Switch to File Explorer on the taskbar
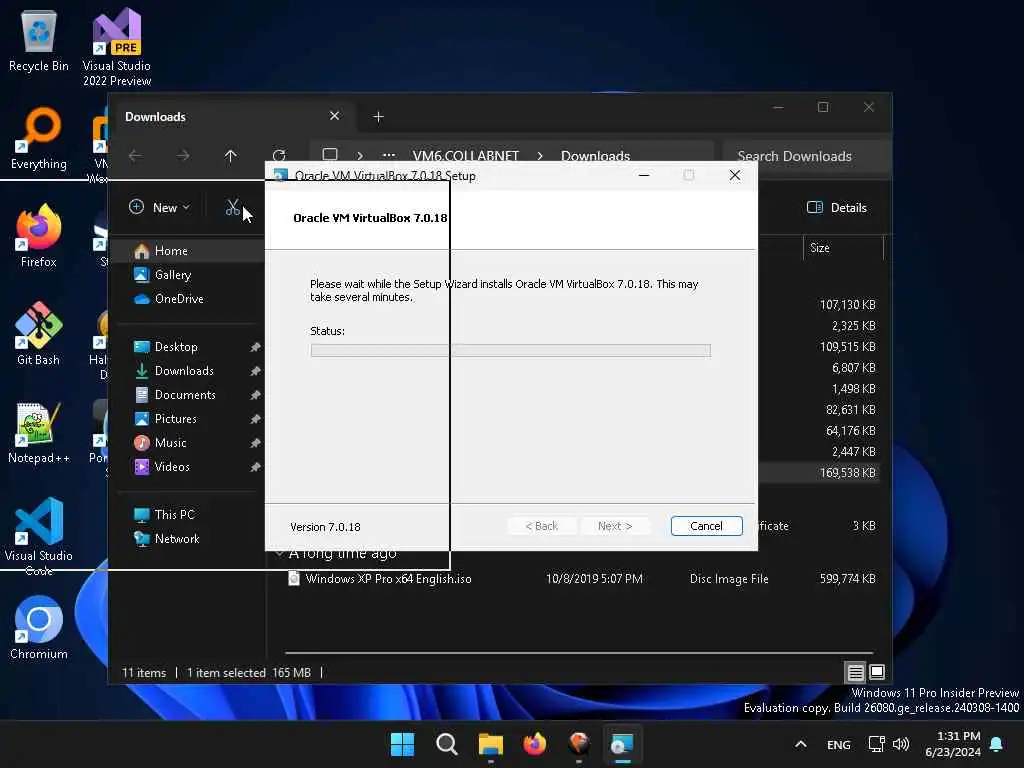This screenshot has height=768, width=1024. coord(490,744)
